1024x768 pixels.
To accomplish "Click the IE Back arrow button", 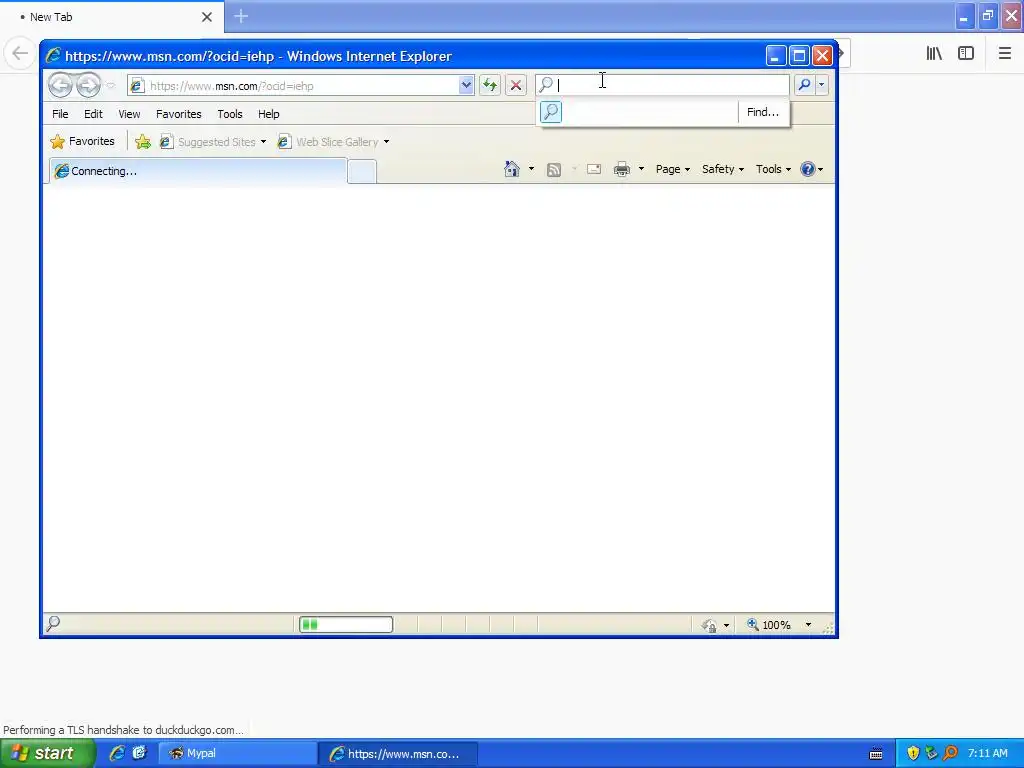I will [x=61, y=86].
